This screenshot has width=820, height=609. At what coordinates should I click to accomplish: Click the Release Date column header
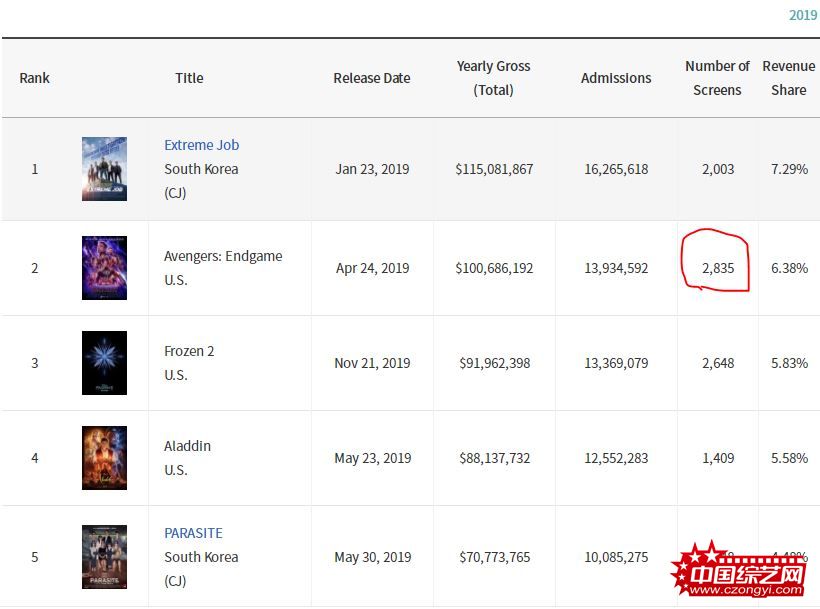point(372,78)
